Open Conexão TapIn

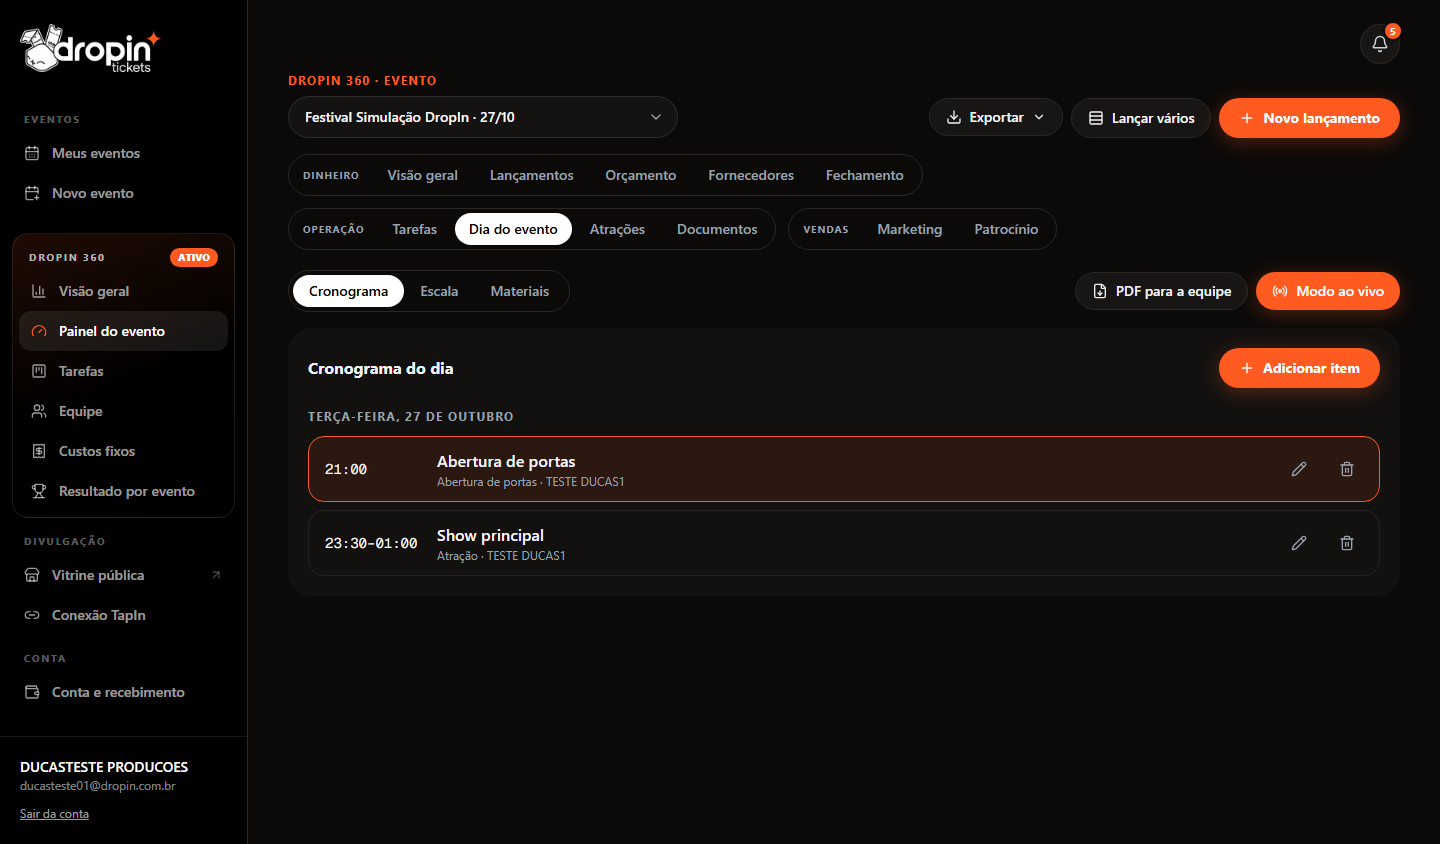coord(124,615)
